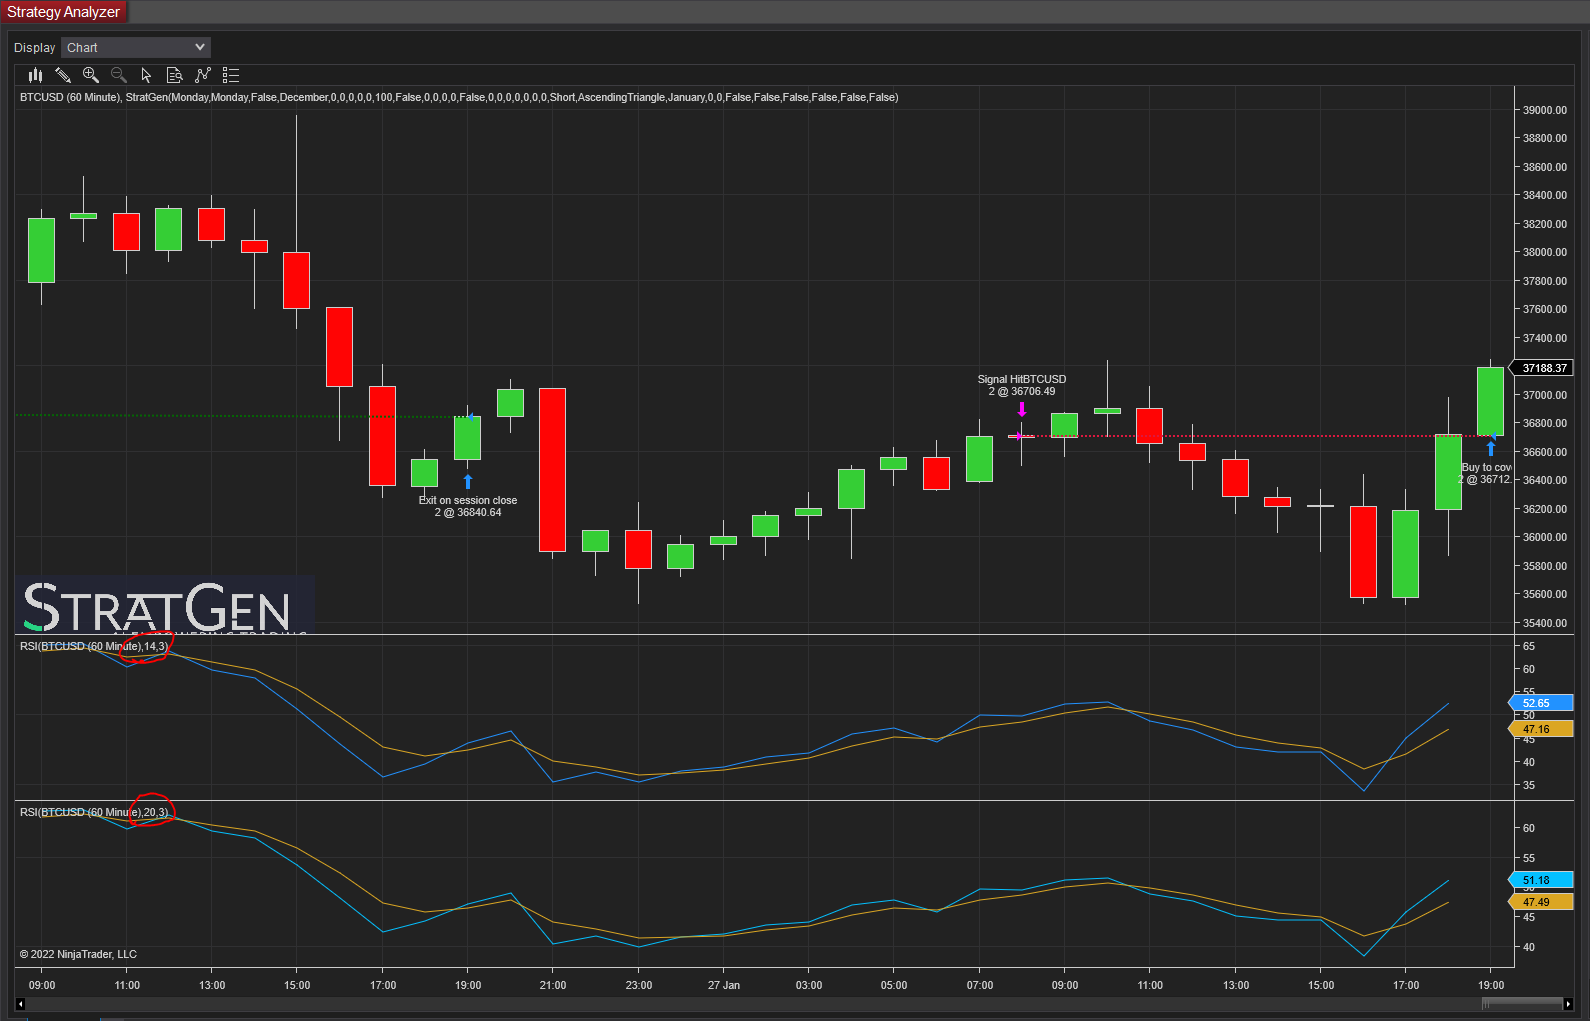
Task: Open the strategies list icon
Action: pyautogui.click(x=231, y=75)
